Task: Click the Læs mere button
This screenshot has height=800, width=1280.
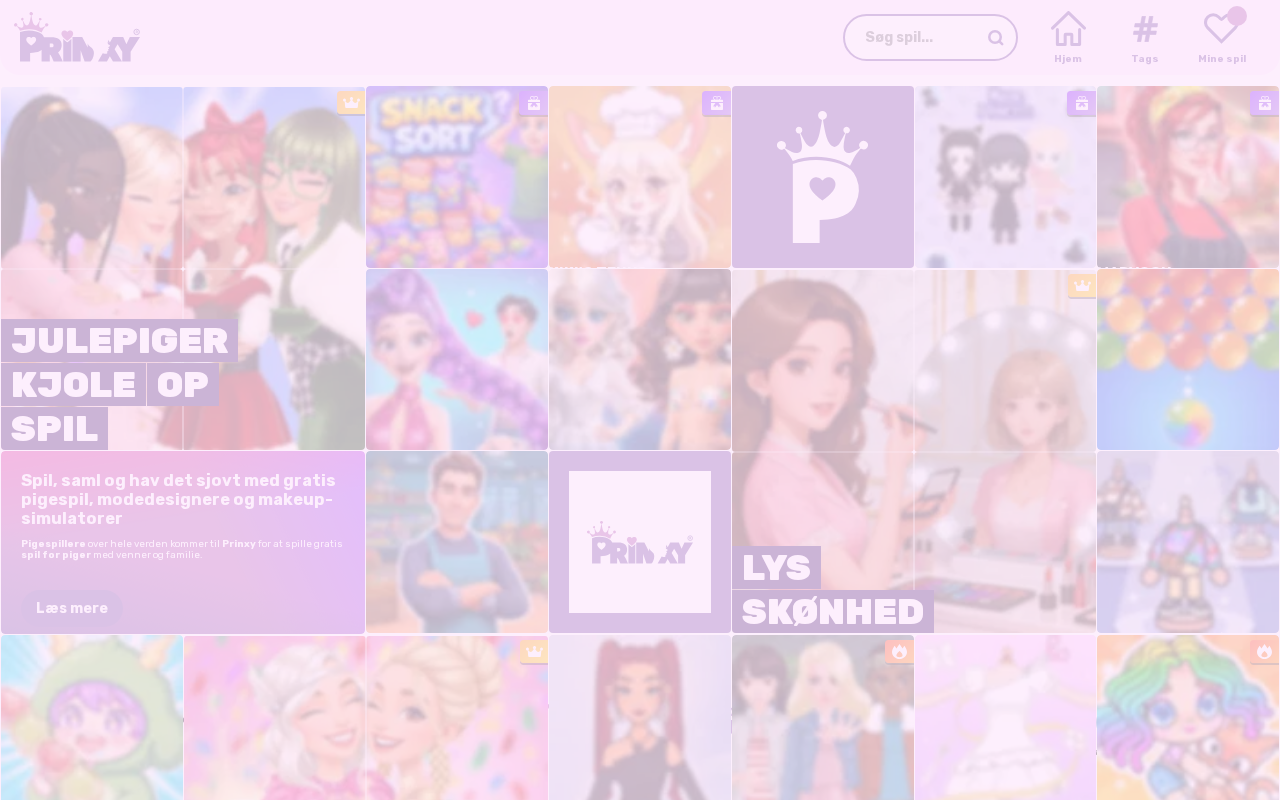Action: pyautogui.click(x=72, y=608)
